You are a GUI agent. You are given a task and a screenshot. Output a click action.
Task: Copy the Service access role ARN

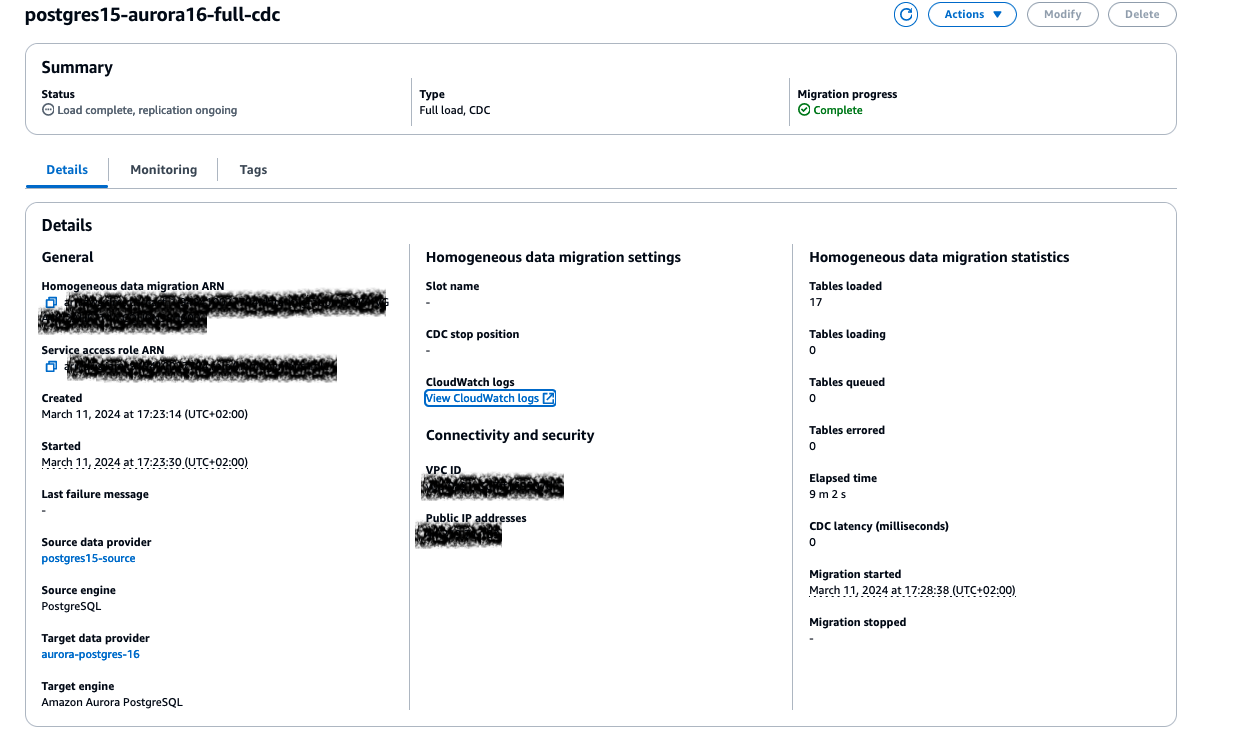(51, 366)
